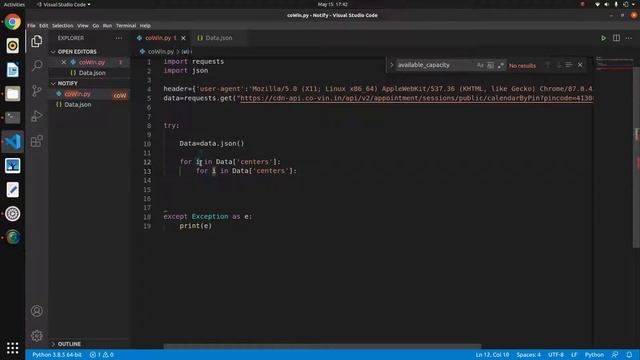This screenshot has width=640, height=360.
Task: Toggle Match Case in find widget
Action: tap(480, 65)
